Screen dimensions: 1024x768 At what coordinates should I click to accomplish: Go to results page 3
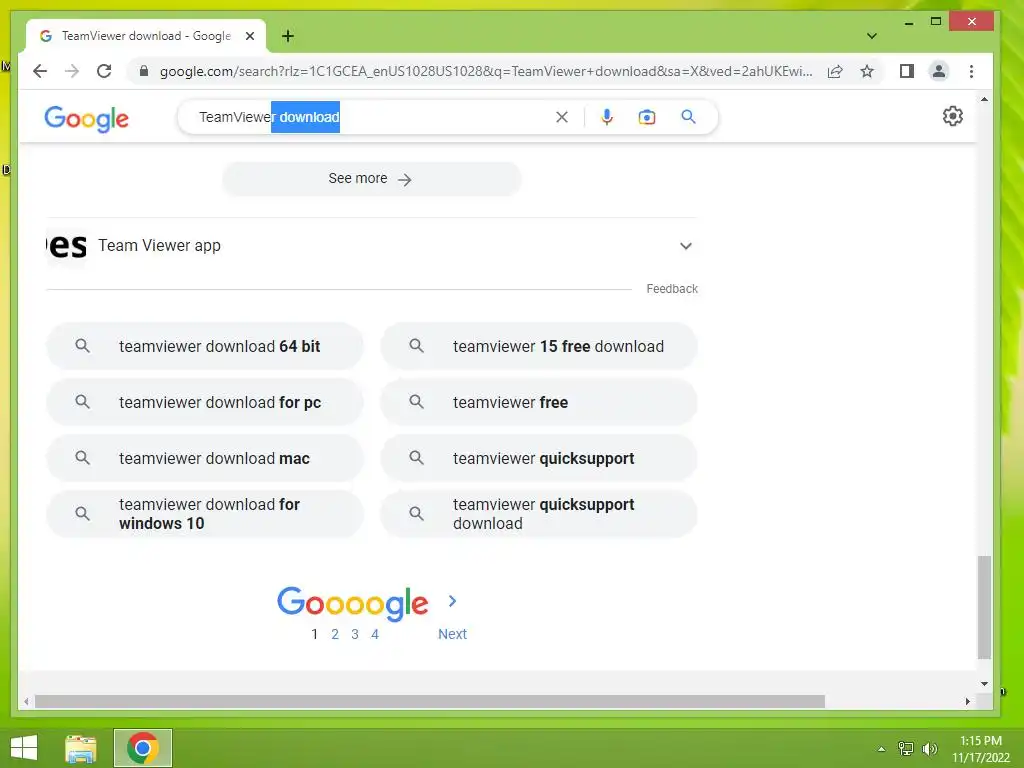pos(355,634)
